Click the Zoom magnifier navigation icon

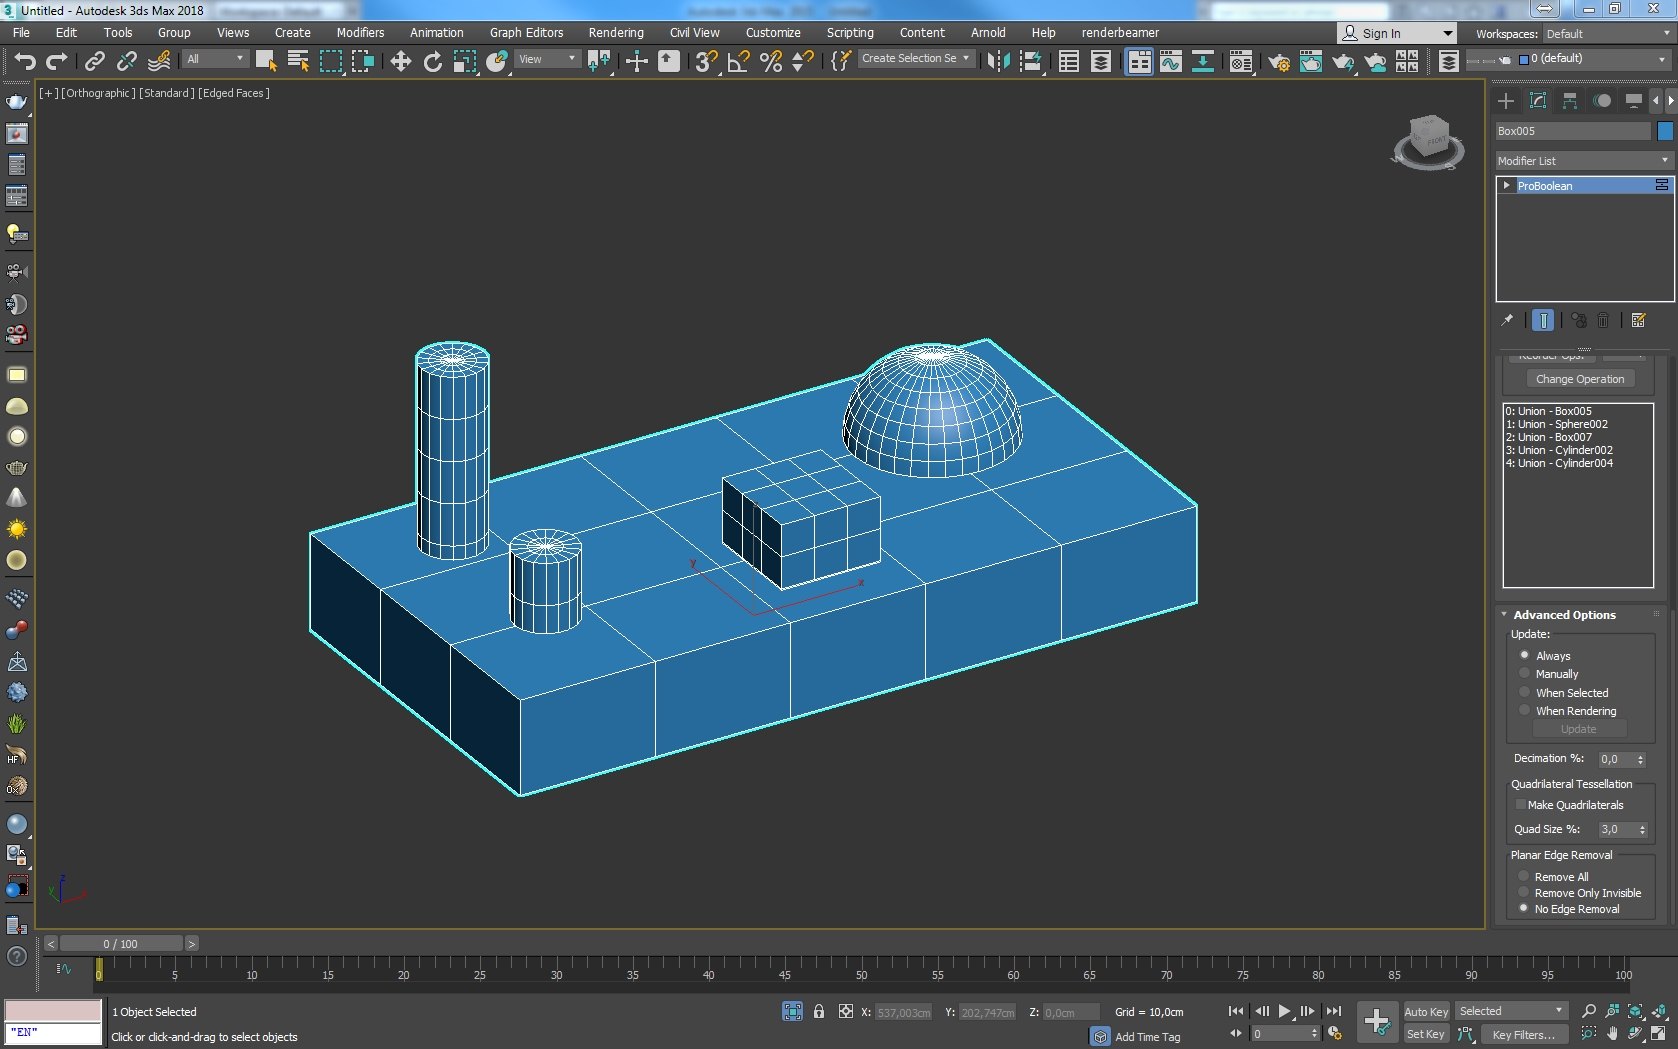coord(1589,1011)
